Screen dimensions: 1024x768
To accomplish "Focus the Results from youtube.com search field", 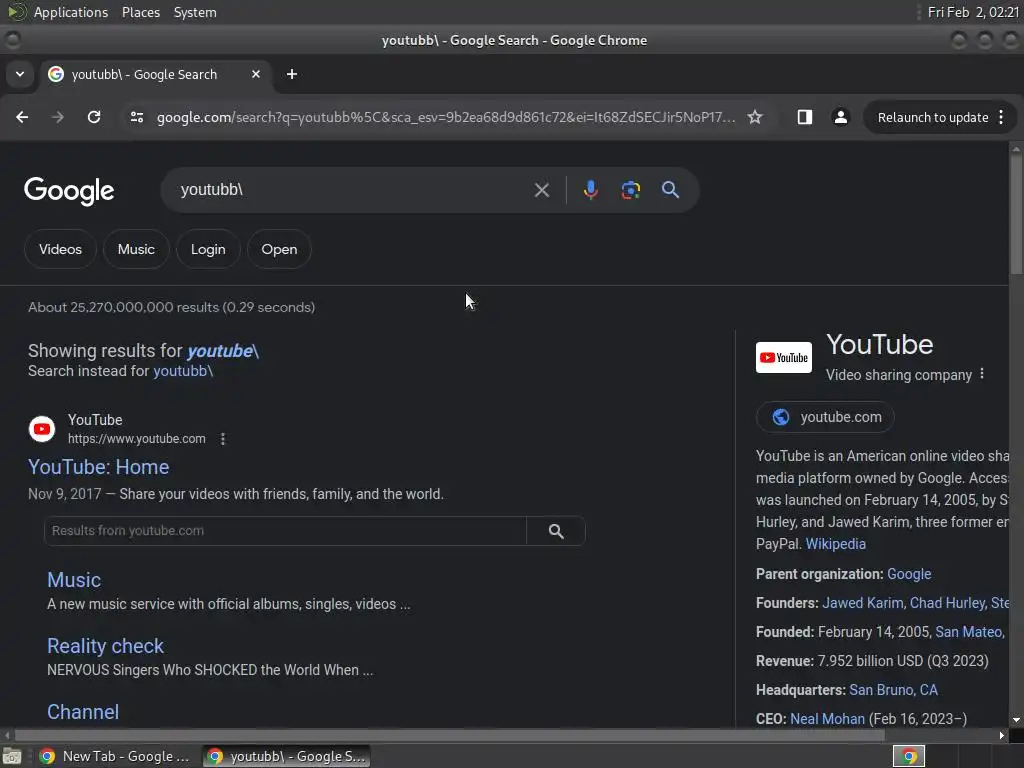I will (285, 531).
